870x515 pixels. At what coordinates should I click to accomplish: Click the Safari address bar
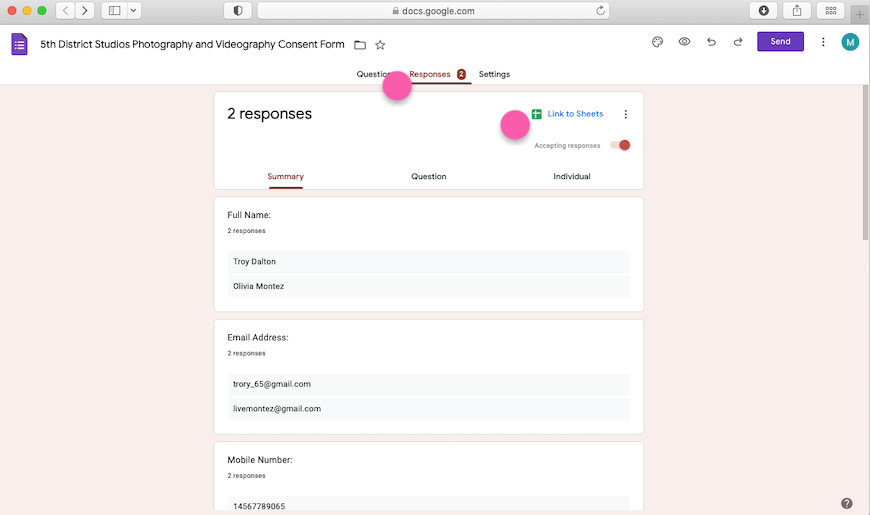click(x=432, y=11)
